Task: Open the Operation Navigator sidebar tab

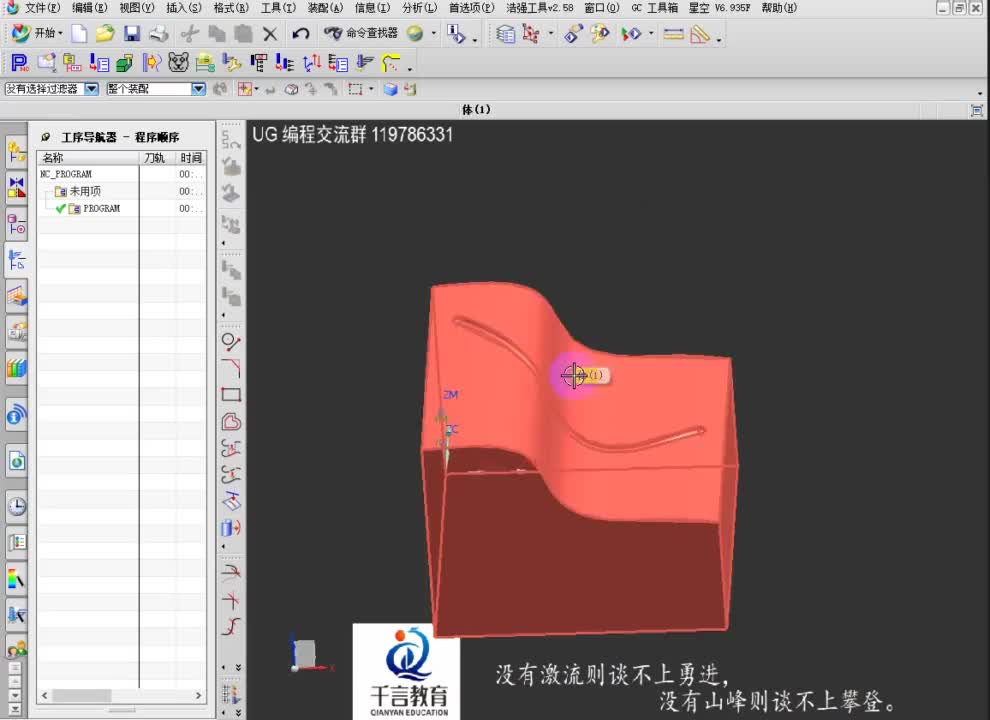Action: [x=16, y=260]
